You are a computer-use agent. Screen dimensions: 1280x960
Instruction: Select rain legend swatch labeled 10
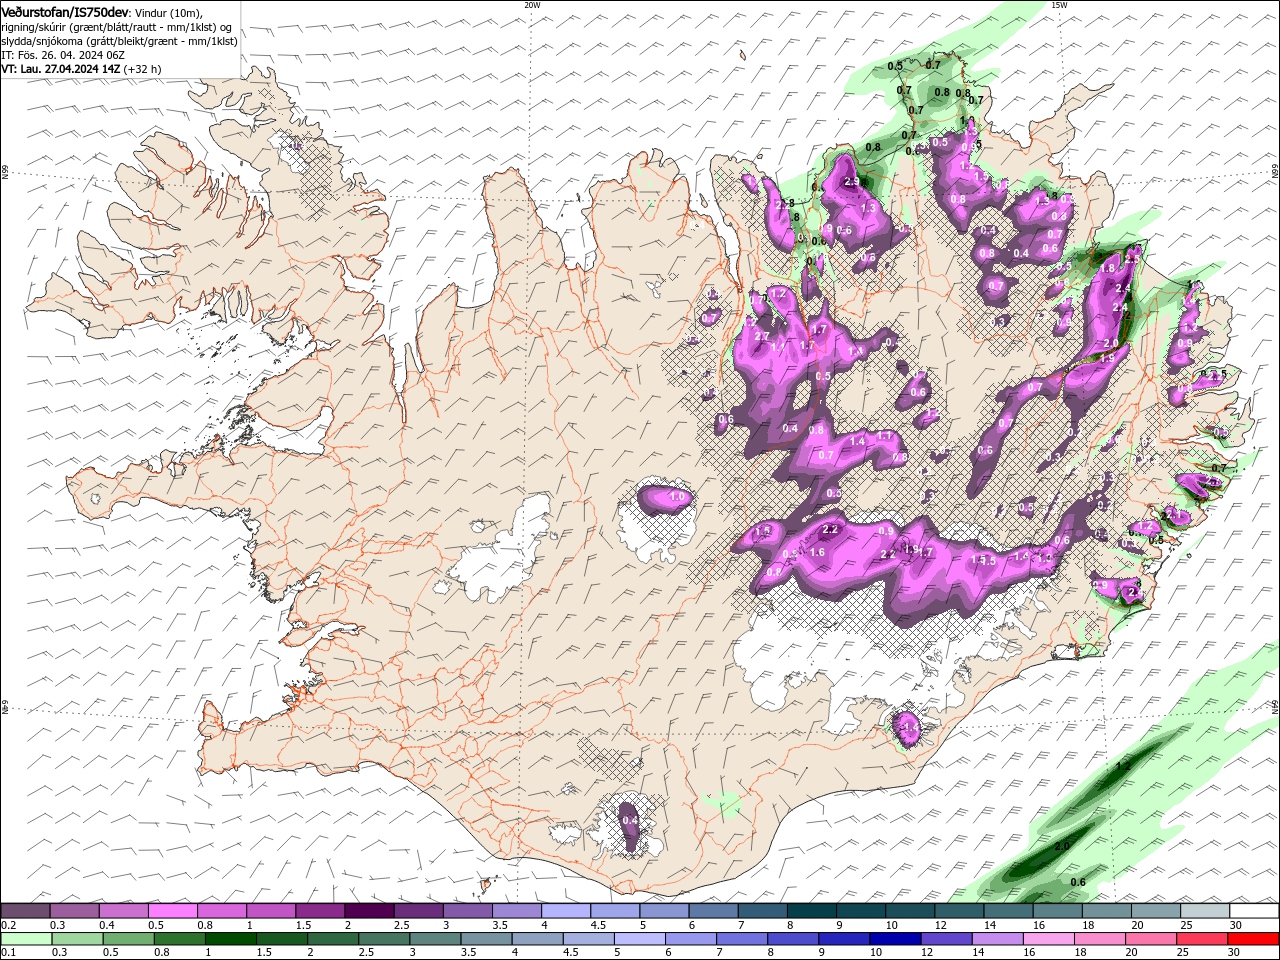tap(896, 939)
